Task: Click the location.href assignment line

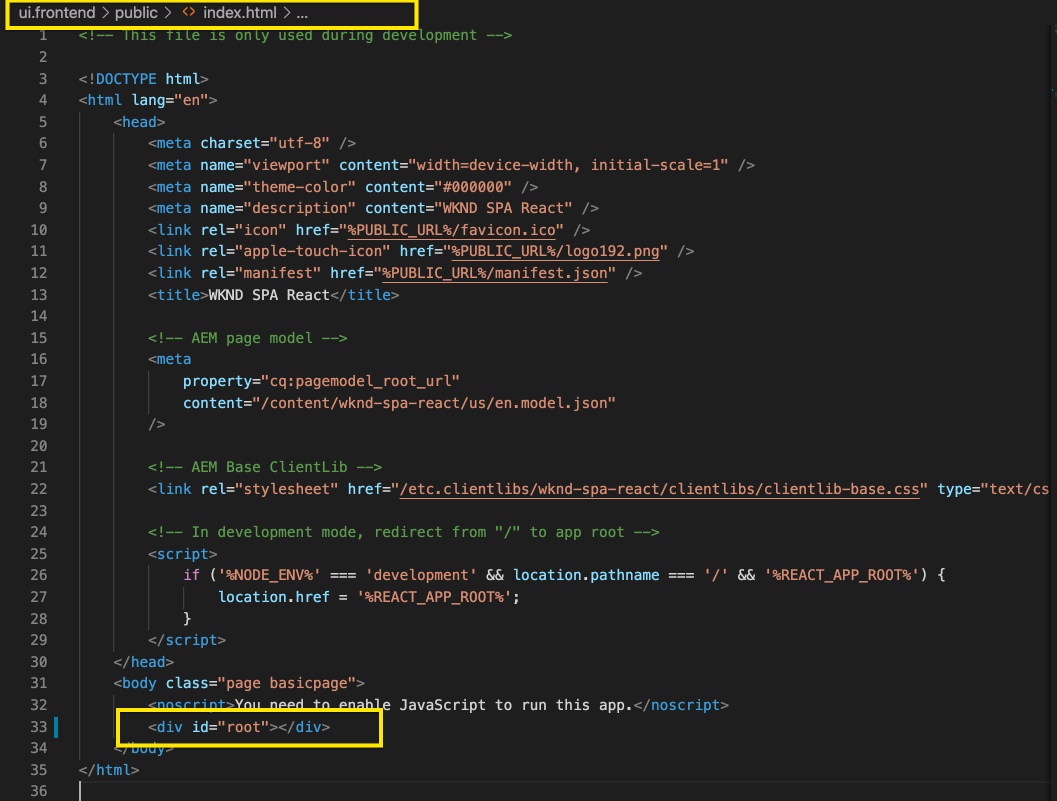Action: [x=369, y=597]
